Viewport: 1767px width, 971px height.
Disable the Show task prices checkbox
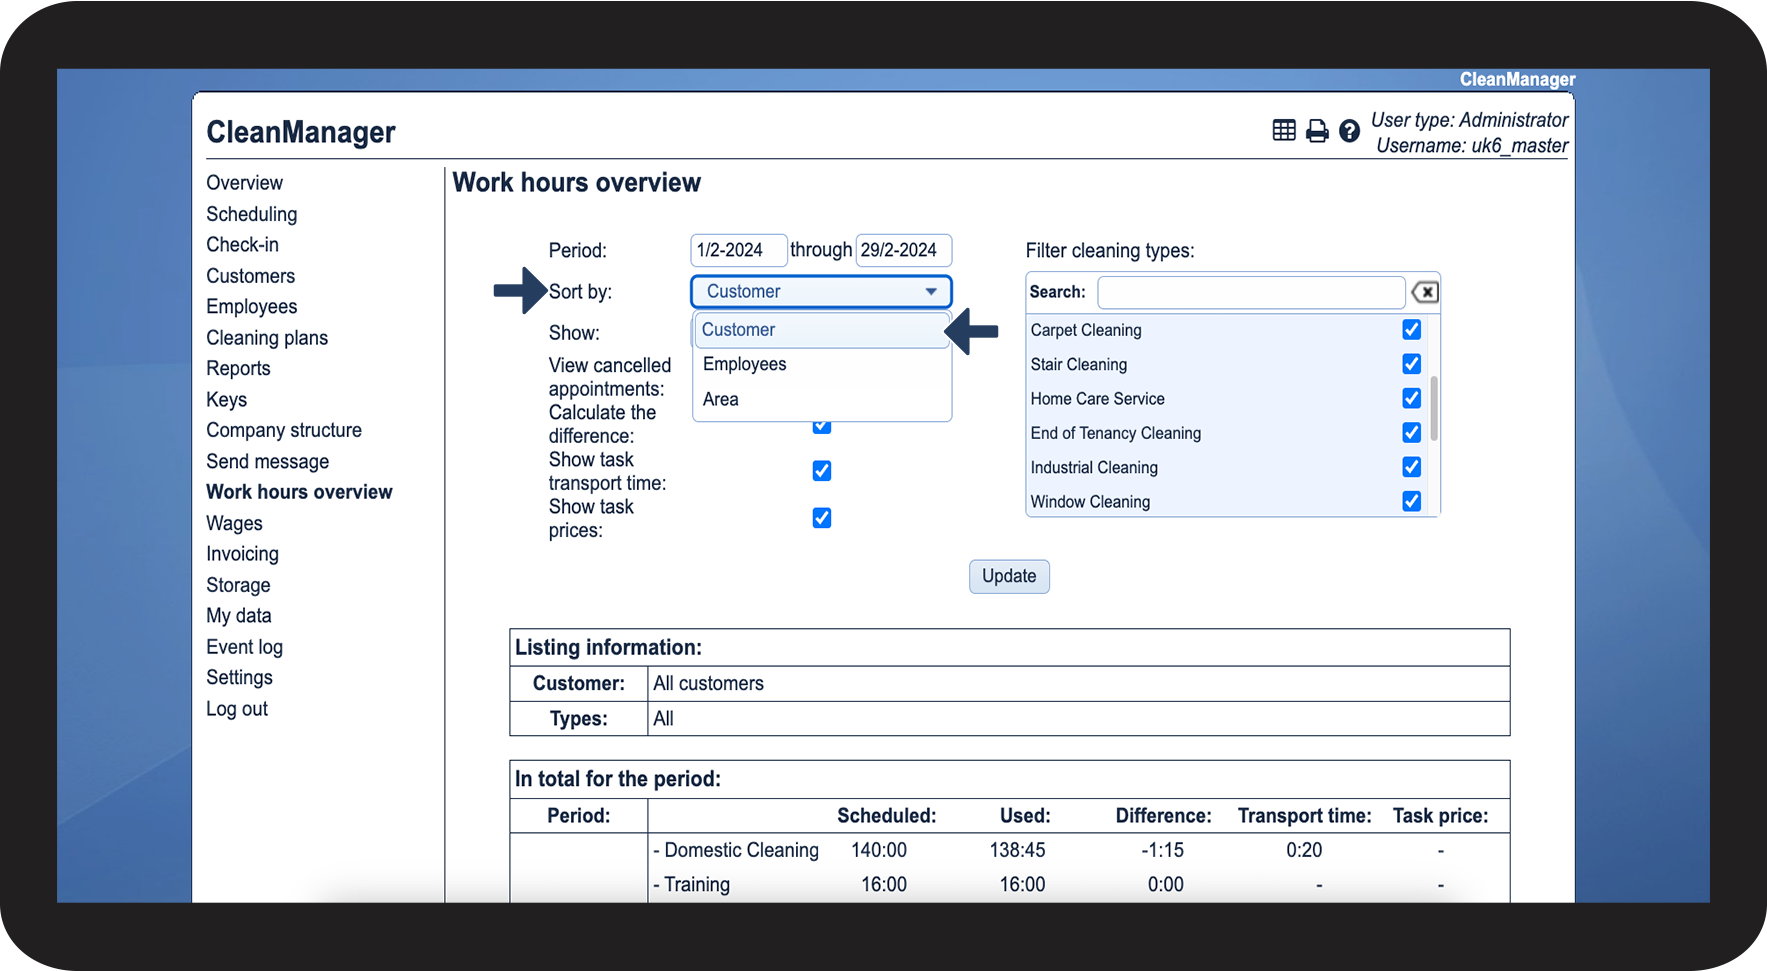pos(822,518)
